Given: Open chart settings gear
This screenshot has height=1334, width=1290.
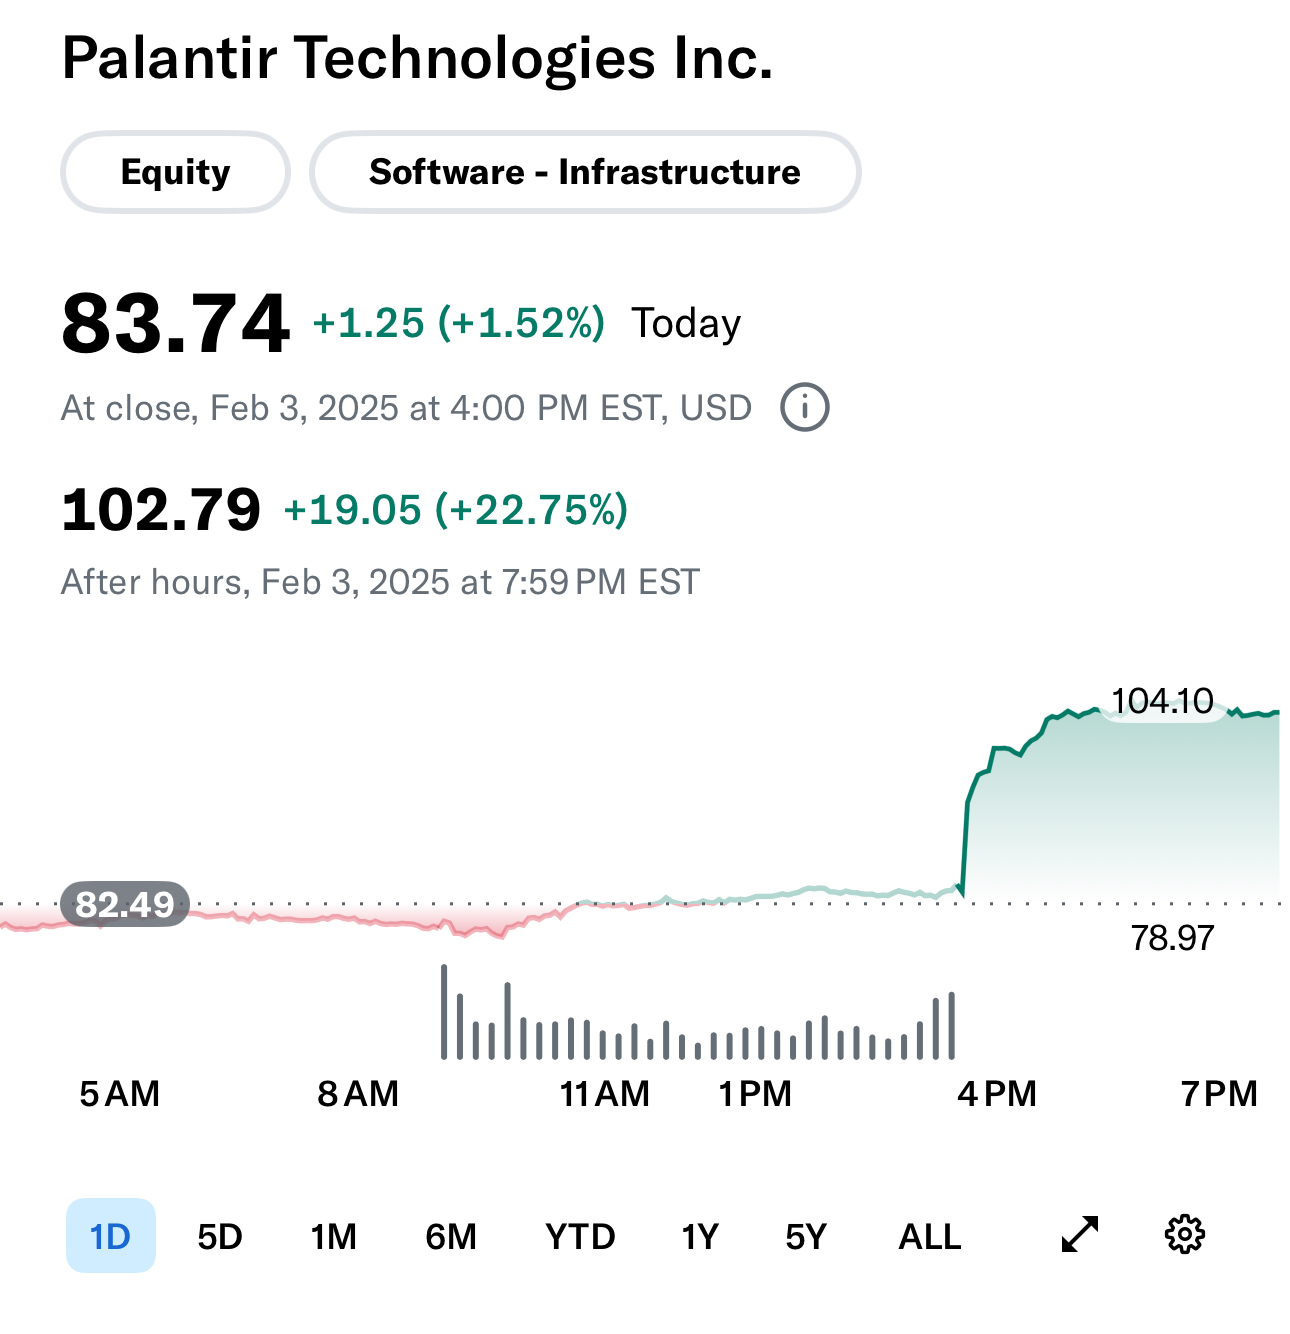Looking at the screenshot, I should click(1185, 1235).
